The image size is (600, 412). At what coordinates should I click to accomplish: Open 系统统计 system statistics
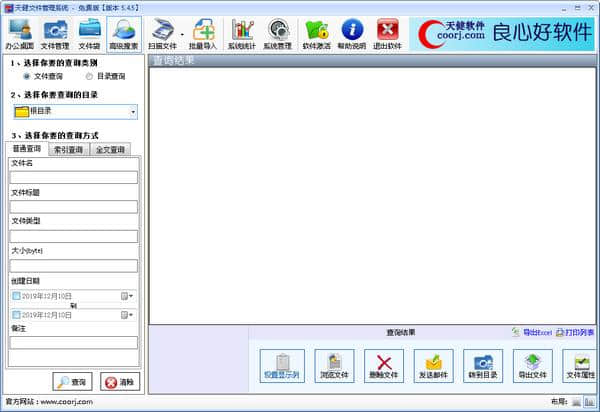pyautogui.click(x=242, y=34)
